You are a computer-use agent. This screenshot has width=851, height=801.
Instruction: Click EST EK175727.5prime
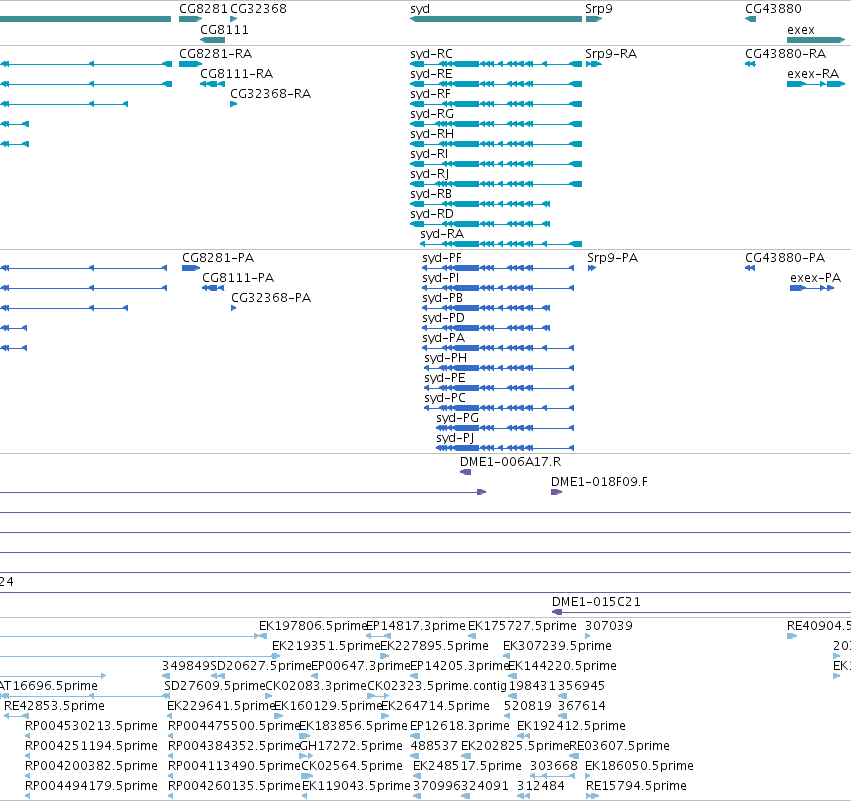pyautogui.click(x=522, y=626)
